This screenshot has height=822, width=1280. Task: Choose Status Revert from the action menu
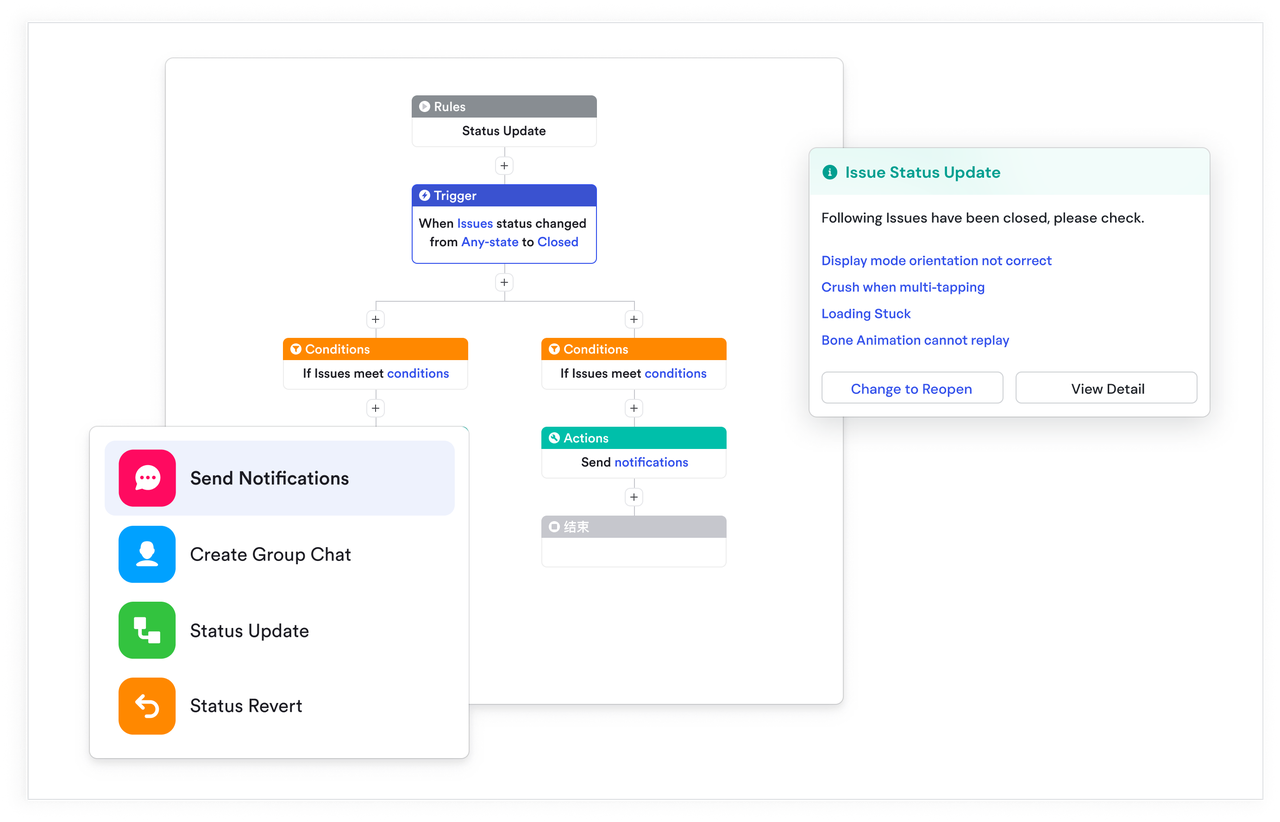(246, 706)
